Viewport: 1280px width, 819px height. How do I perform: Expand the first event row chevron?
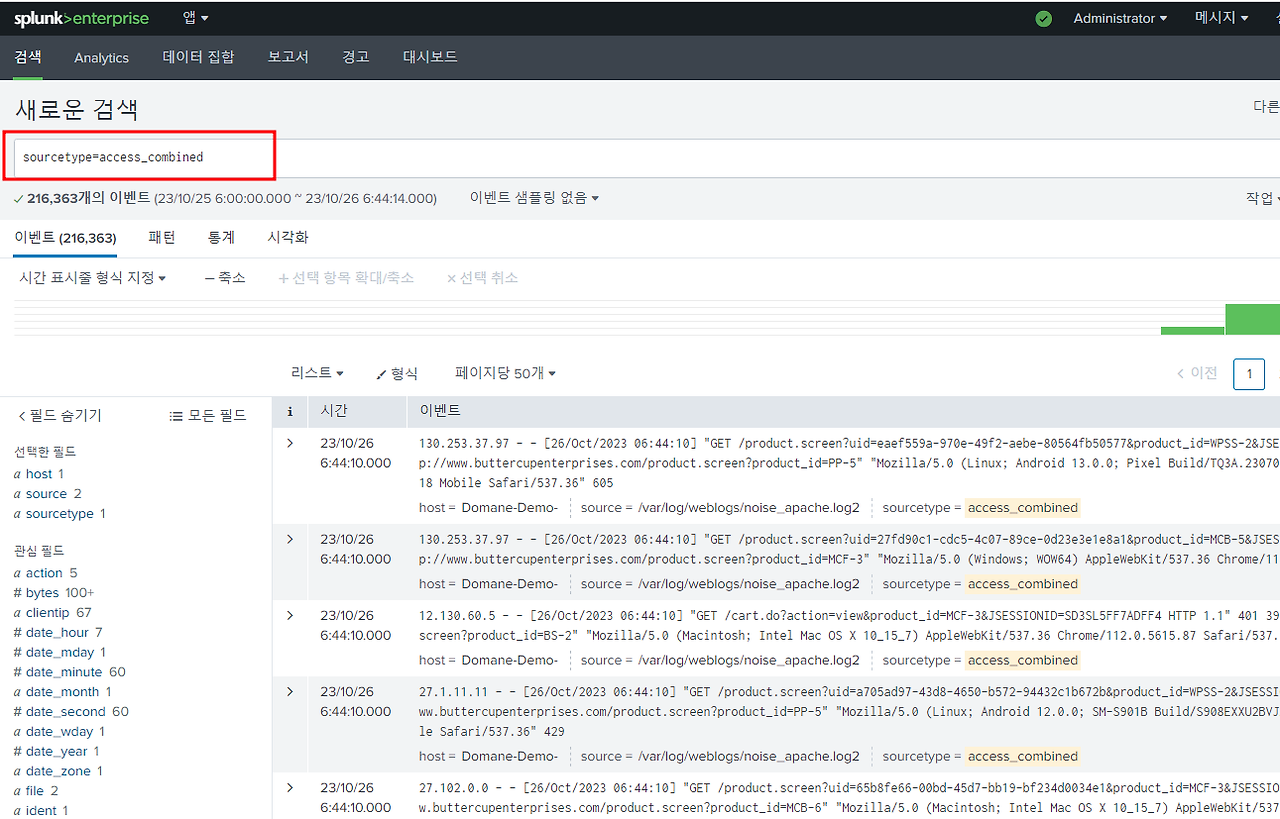(x=290, y=443)
